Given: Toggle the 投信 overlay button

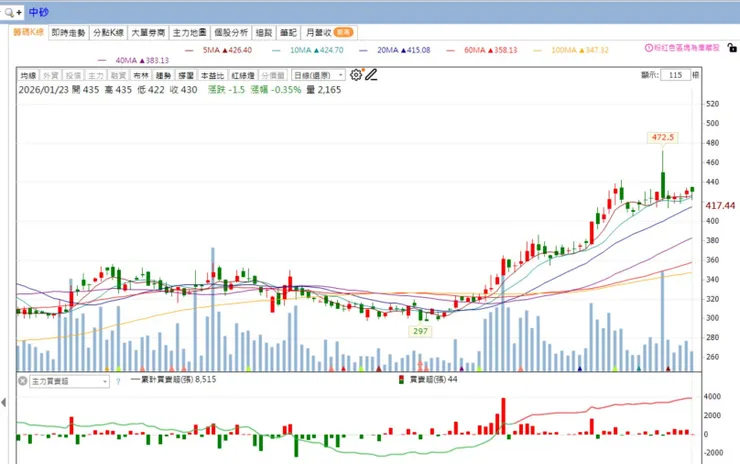Looking at the screenshot, I should (73, 76).
